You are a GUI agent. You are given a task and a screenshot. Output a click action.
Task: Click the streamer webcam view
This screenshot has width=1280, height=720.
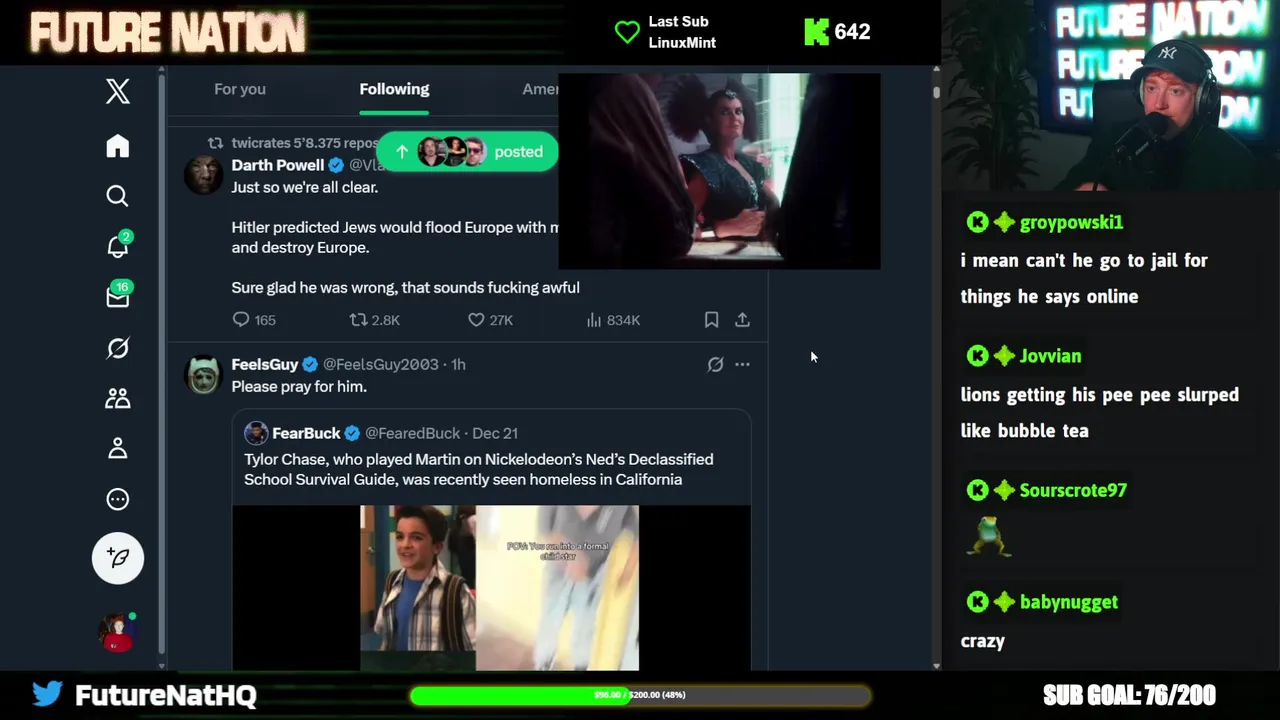click(x=1110, y=96)
